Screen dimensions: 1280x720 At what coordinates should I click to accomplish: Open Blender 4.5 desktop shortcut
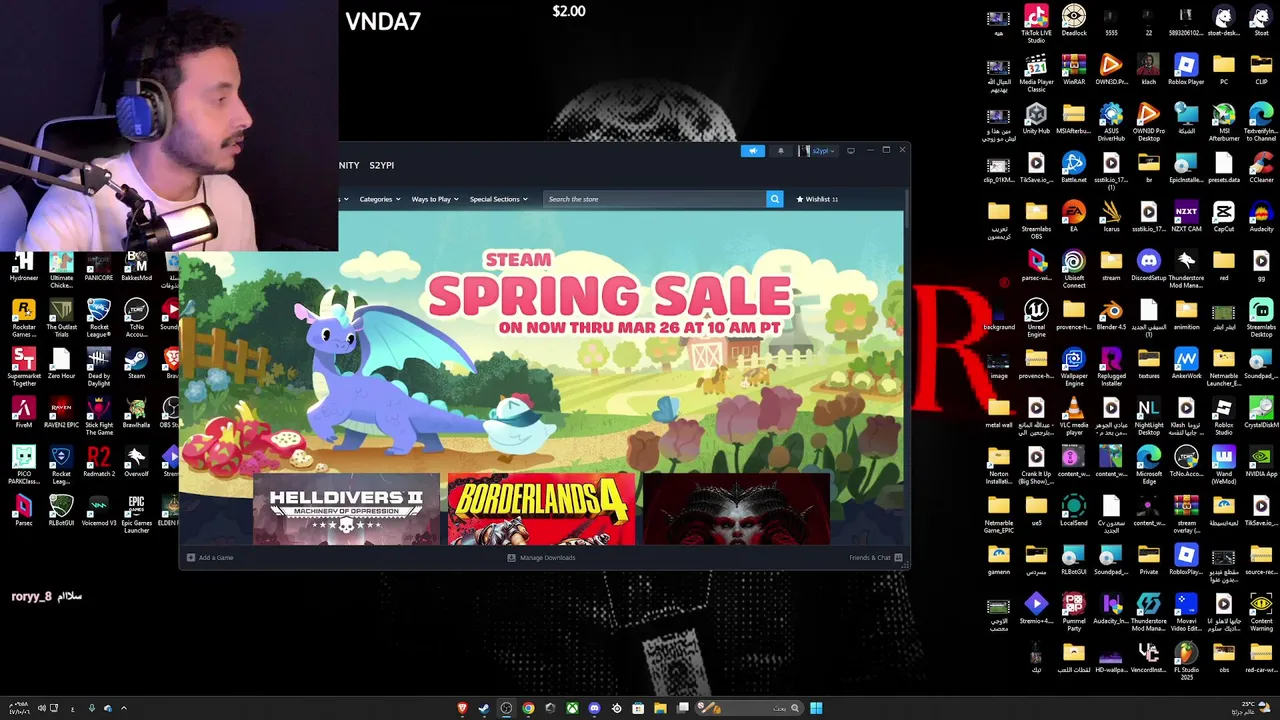(x=1111, y=315)
